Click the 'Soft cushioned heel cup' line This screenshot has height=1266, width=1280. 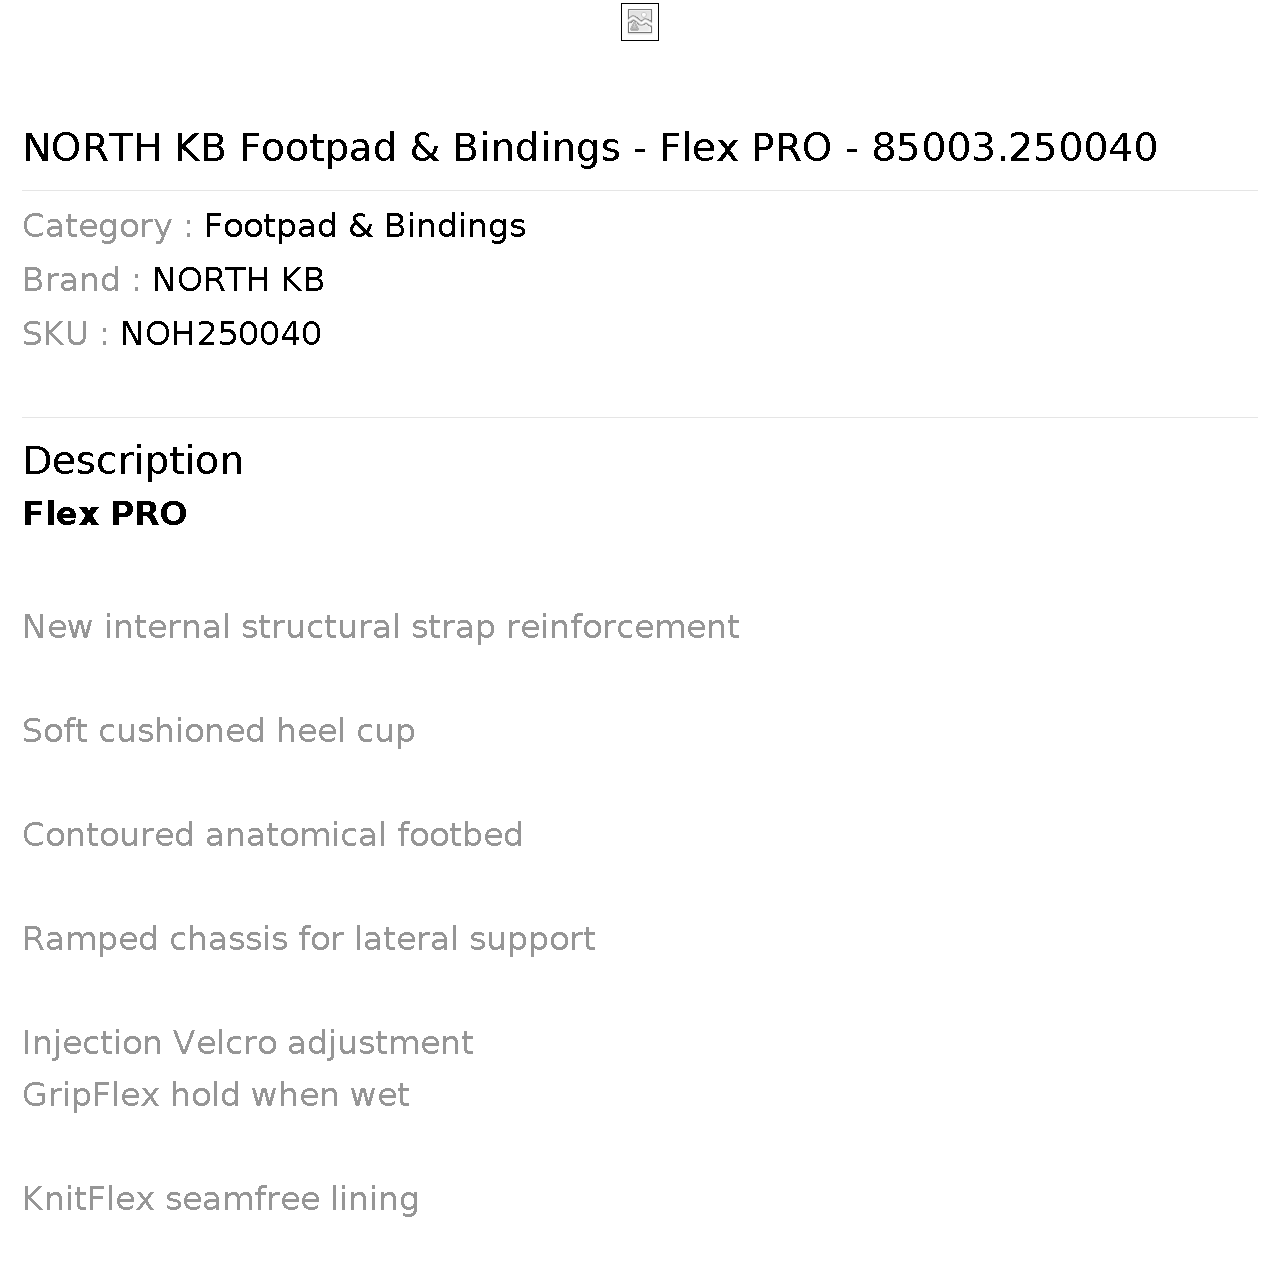coord(219,731)
